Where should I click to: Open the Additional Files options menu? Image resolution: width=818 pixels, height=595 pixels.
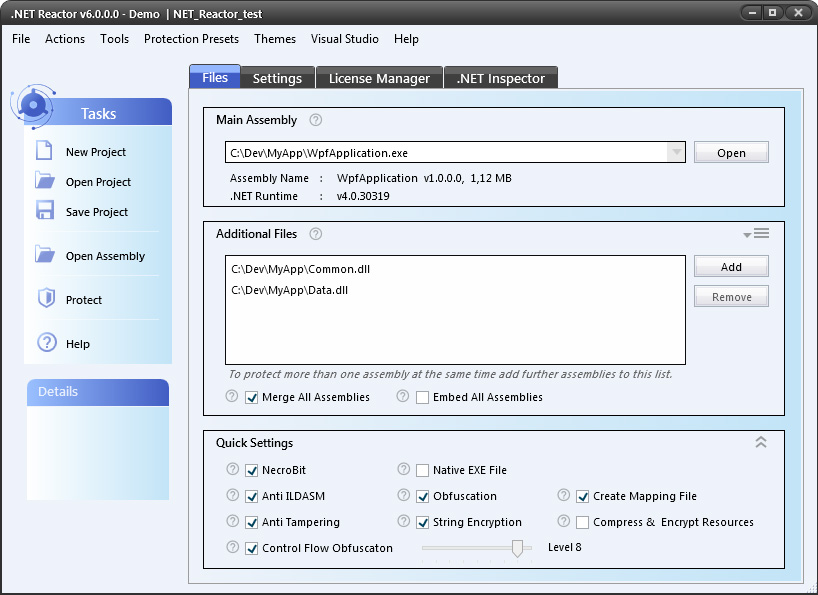tap(756, 234)
